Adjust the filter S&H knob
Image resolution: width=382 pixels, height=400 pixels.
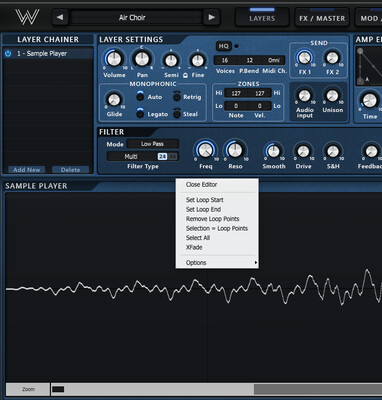pos(333,151)
